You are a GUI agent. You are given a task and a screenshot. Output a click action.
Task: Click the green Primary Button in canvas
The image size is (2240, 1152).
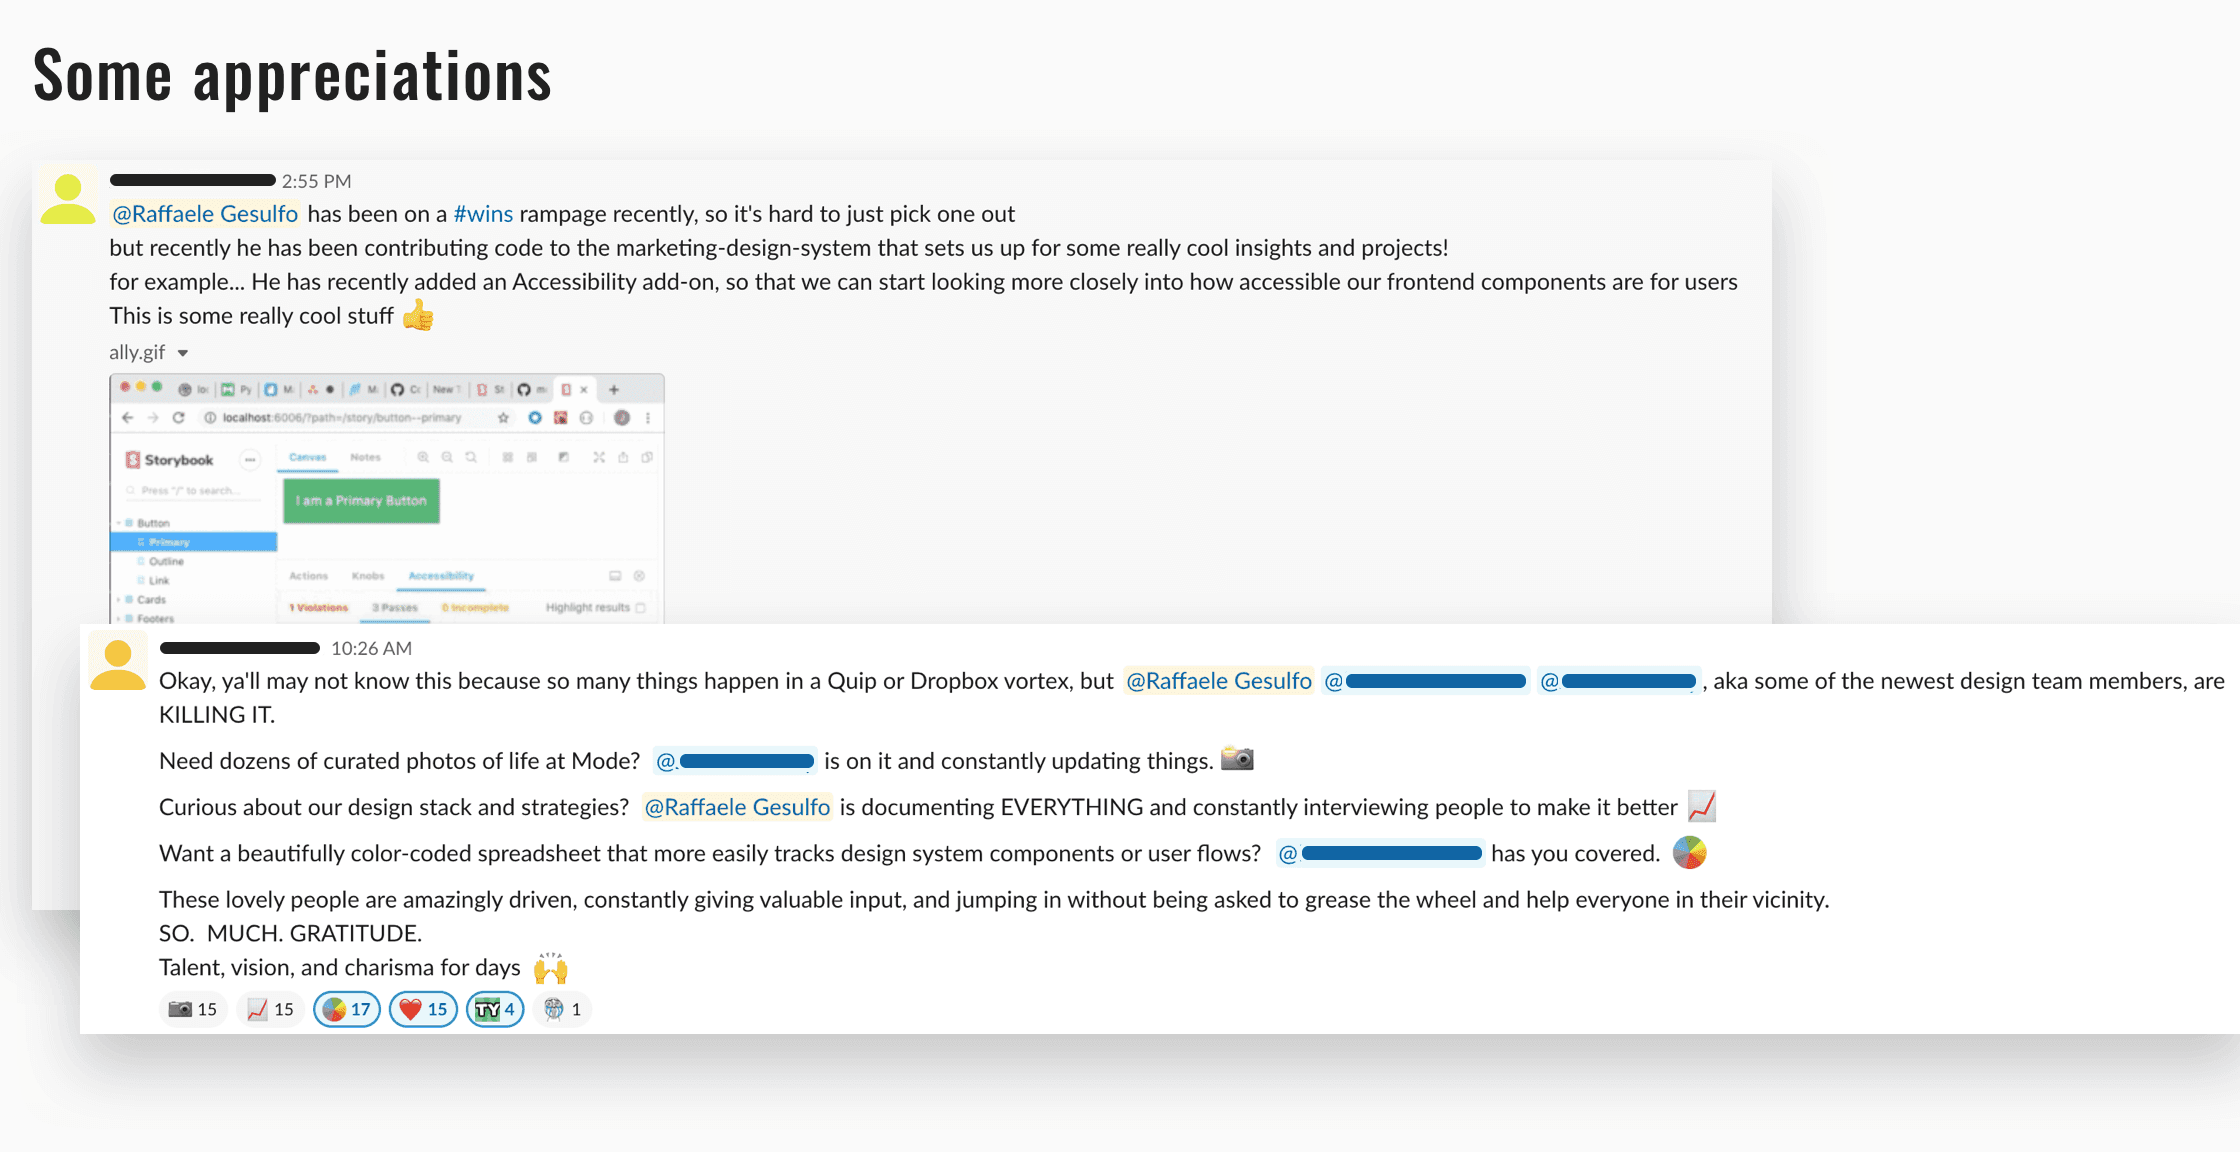tap(361, 501)
